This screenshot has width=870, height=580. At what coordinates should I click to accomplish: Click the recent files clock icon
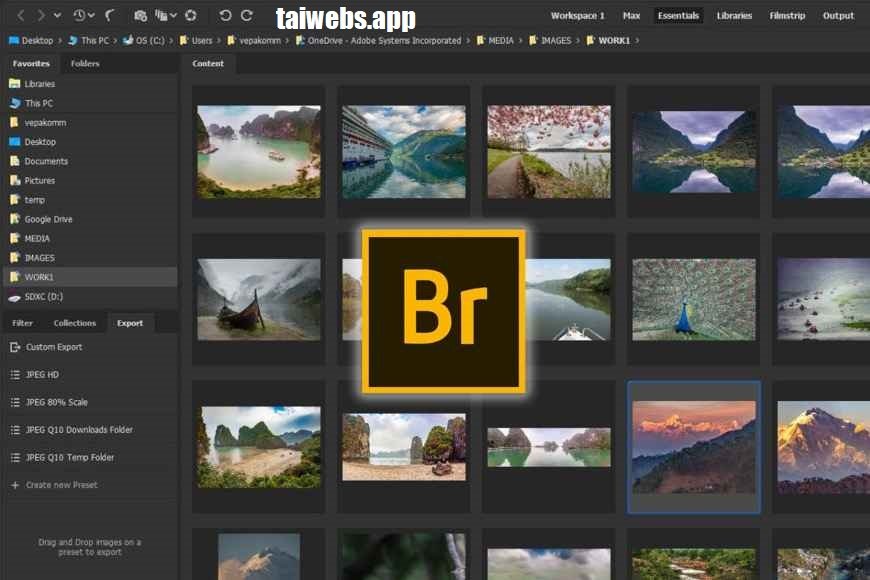pos(79,16)
